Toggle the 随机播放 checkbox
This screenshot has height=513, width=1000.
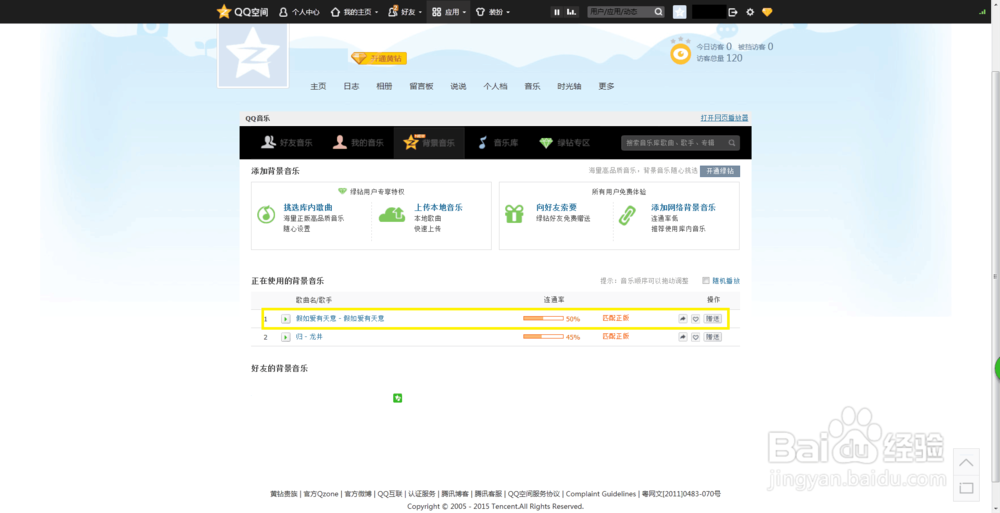click(705, 281)
